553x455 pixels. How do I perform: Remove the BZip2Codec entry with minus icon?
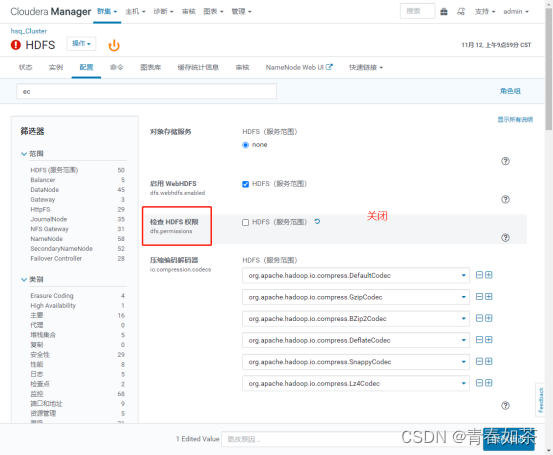[x=479, y=318]
